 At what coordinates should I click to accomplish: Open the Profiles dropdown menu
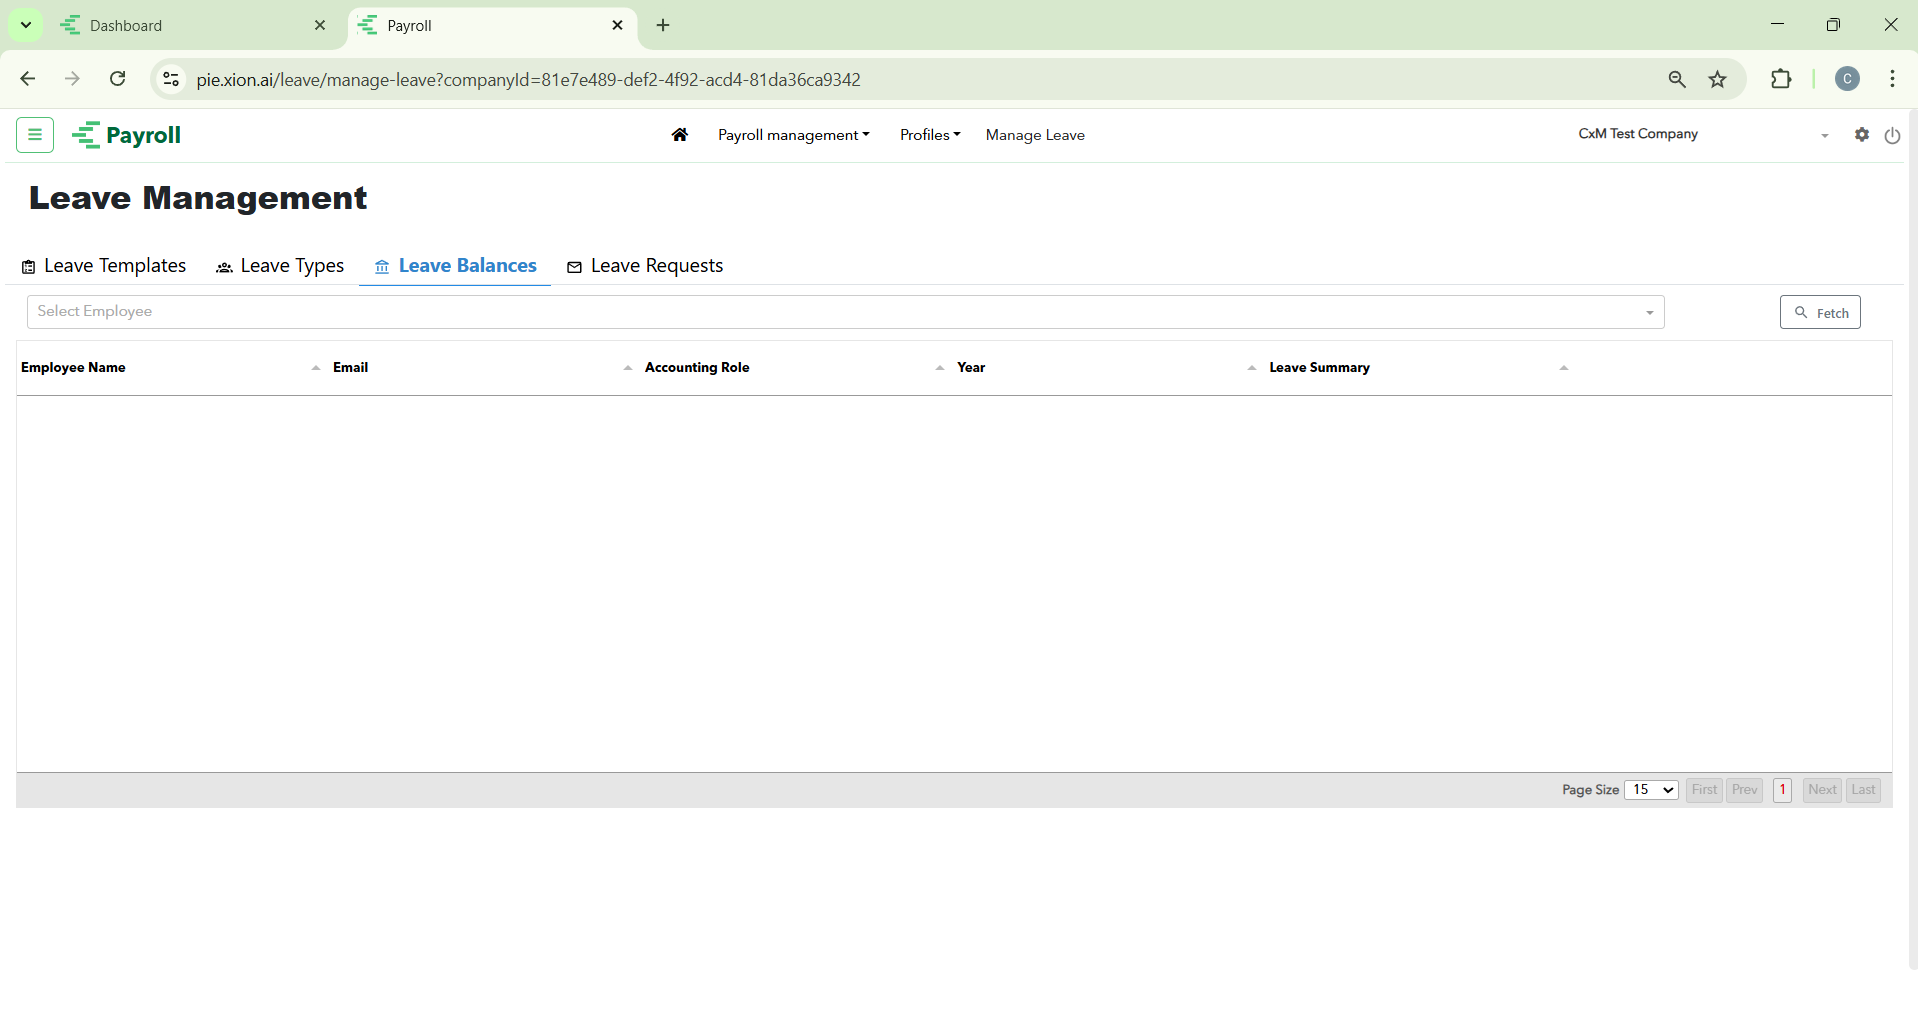pyautogui.click(x=929, y=135)
